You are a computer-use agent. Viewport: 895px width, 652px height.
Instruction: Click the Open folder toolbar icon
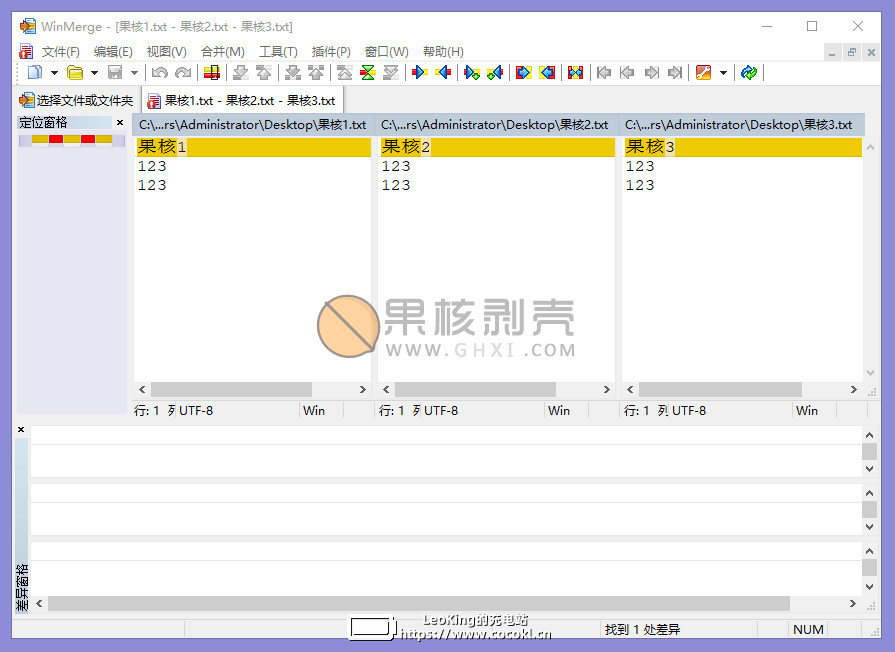75,73
